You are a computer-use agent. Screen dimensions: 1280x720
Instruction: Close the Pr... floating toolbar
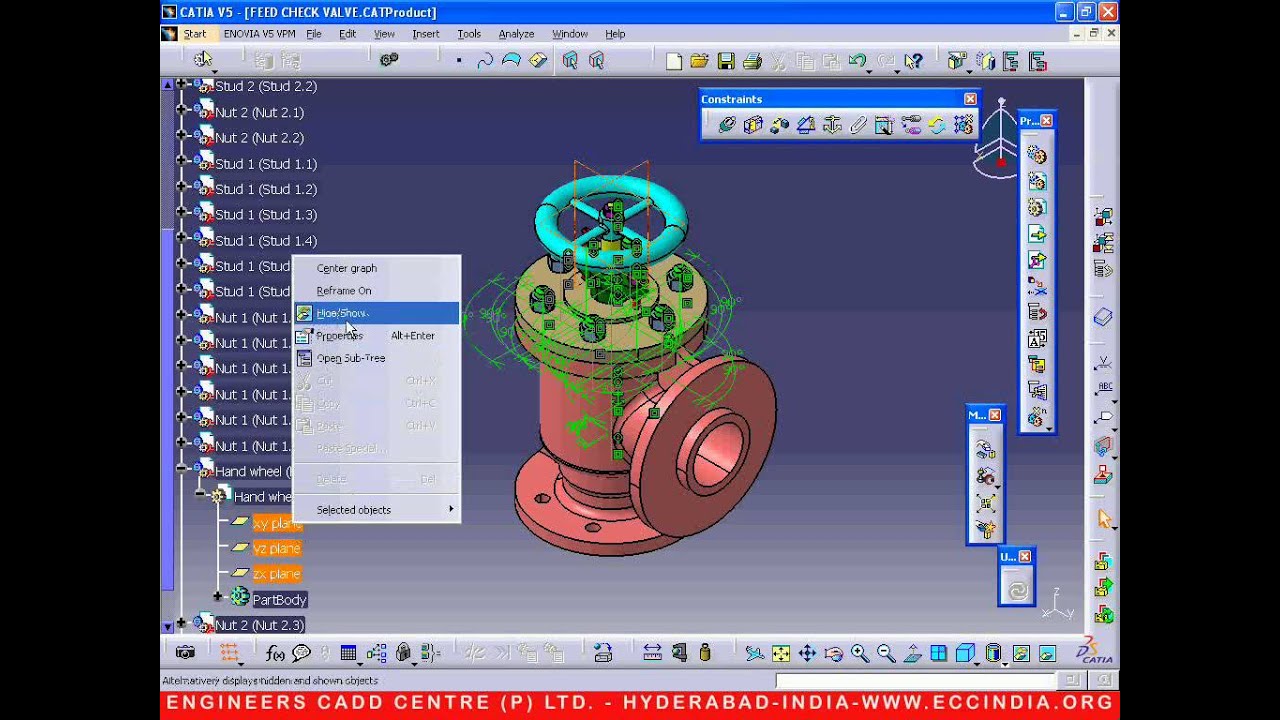1046,121
